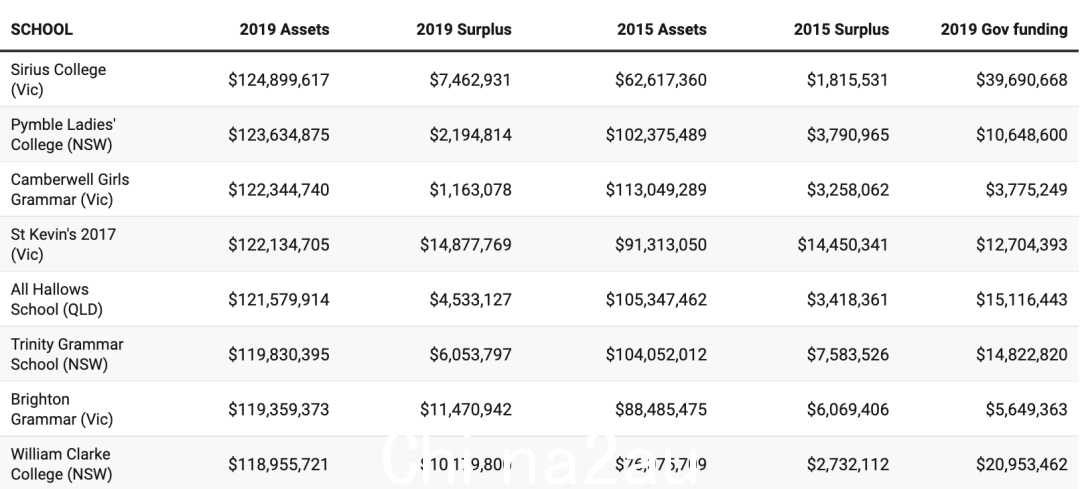Click the value $119,359,373
Viewport: 1080px width, 489px height.
(279, 410)
